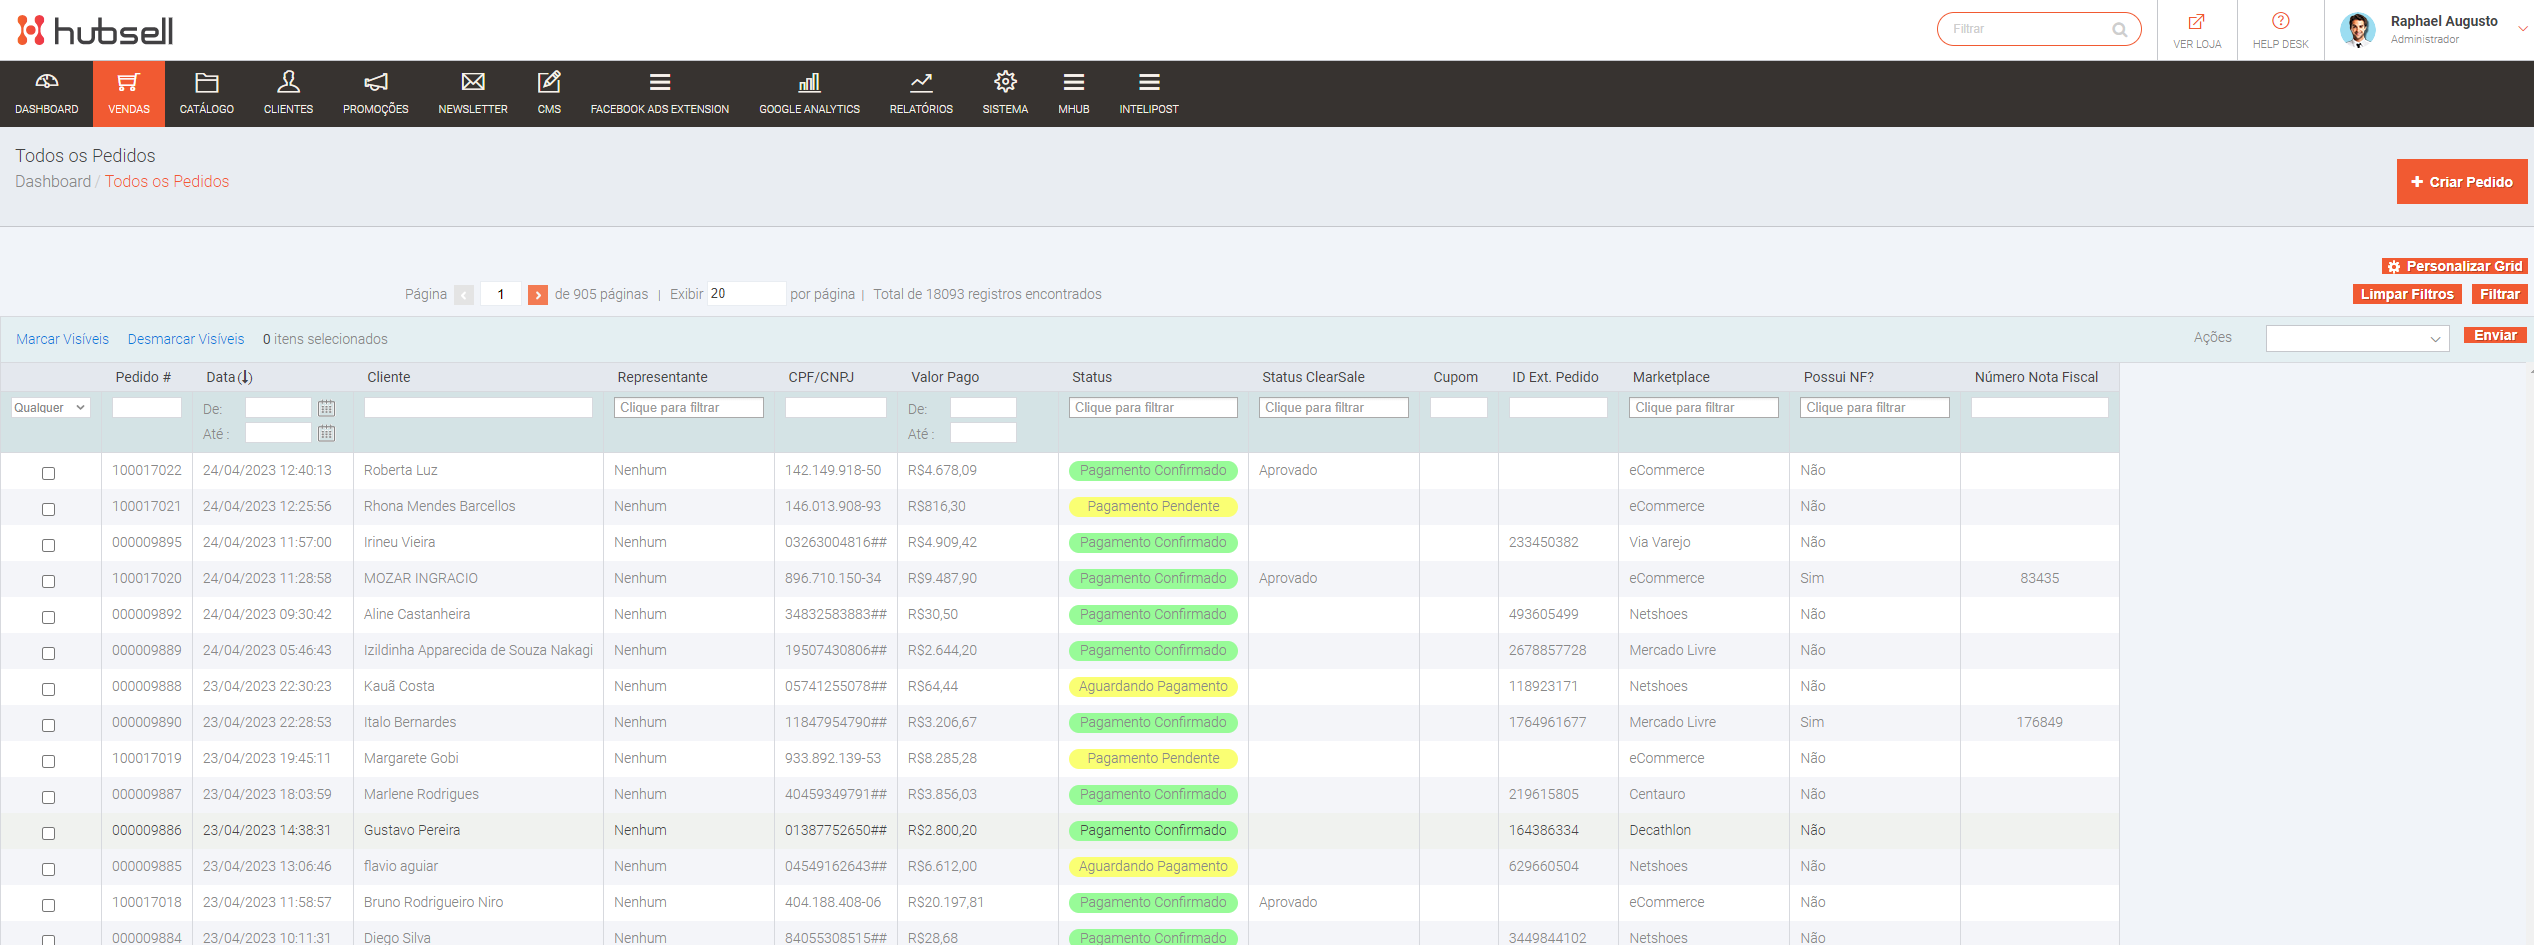Go to the Relatórios menu

pyautogui.click(x=921, y=93)
